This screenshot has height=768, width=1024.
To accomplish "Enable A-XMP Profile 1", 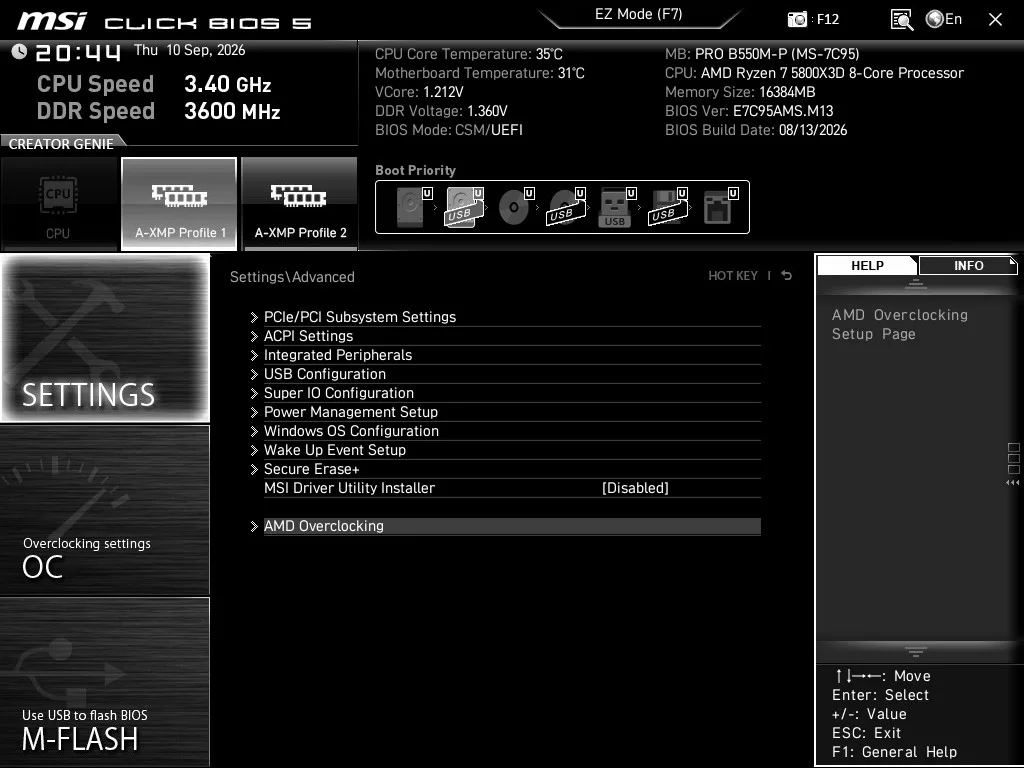I will [x=180, y=204].
